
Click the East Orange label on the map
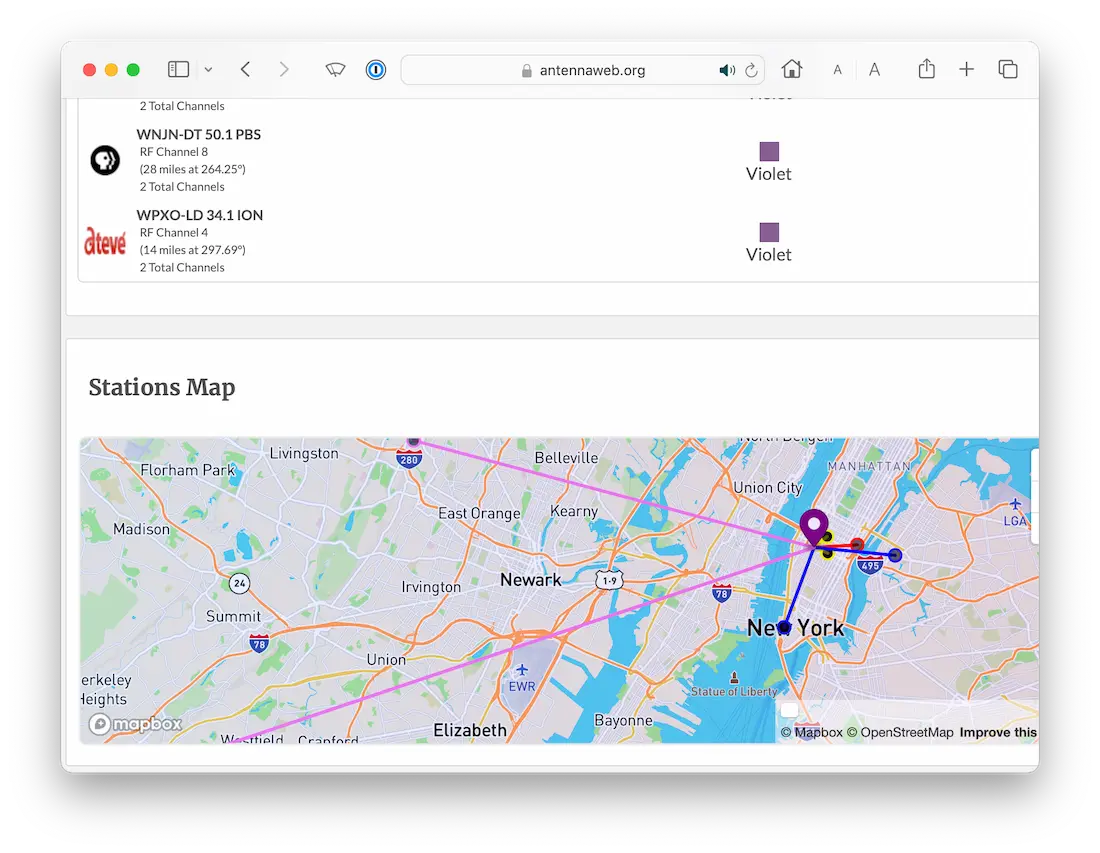[x=480, y=513]
